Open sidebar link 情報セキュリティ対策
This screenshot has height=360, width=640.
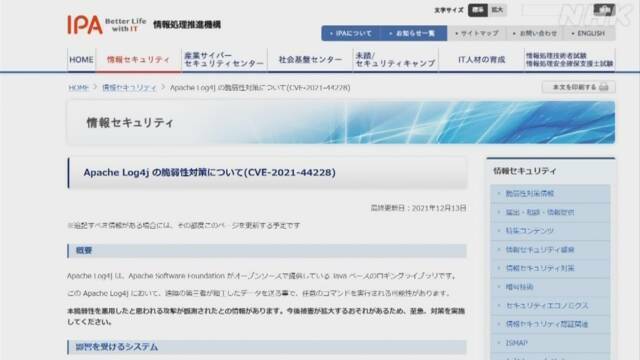540,268
